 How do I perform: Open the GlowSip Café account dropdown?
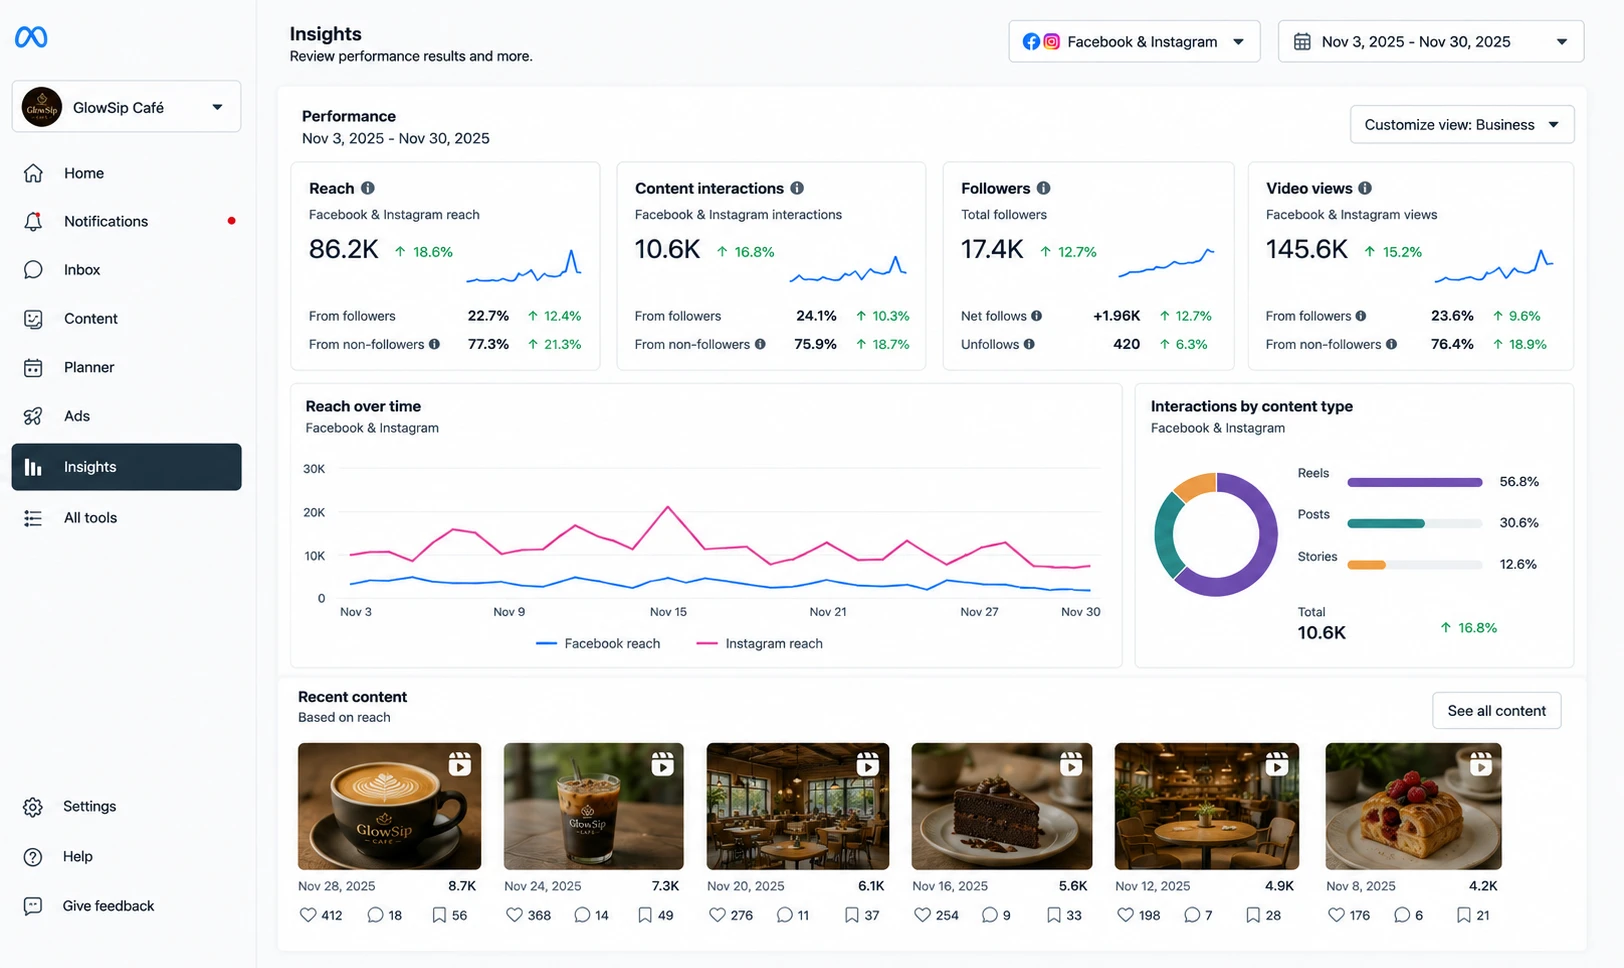pyautogui.click(x=126, y=107)
